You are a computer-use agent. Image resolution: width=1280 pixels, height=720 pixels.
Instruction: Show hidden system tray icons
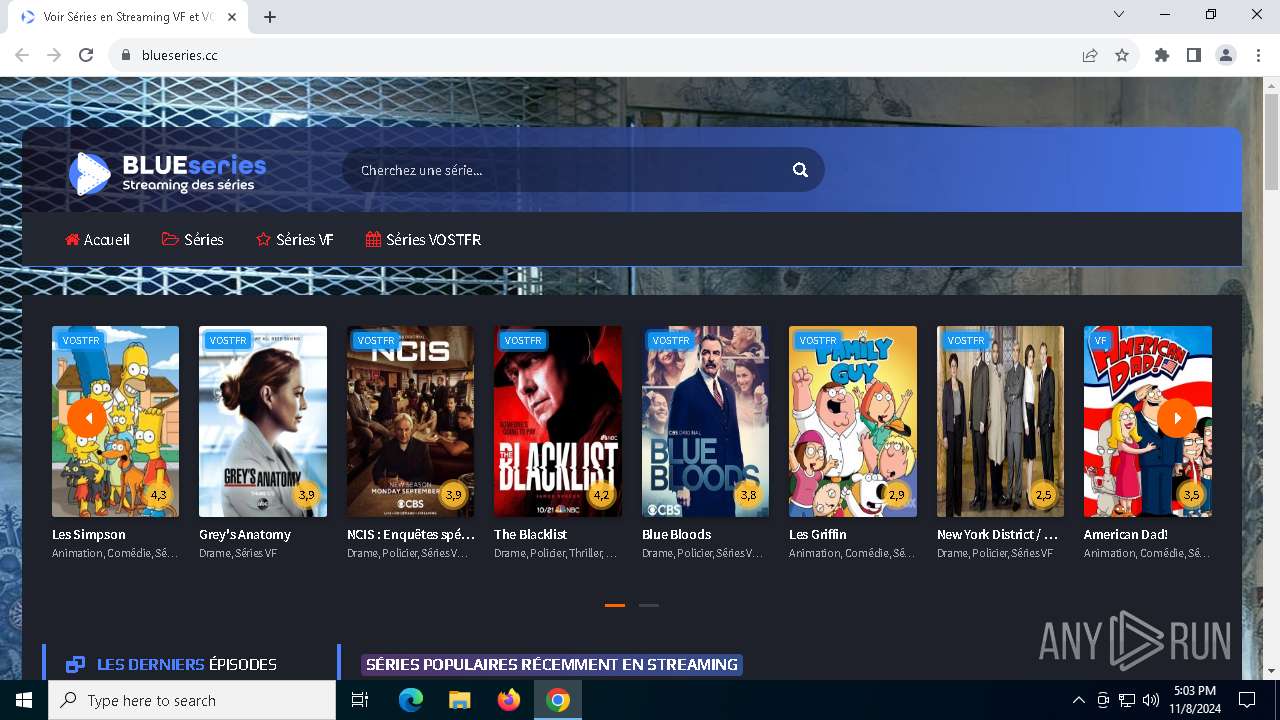coord(1078,700)
